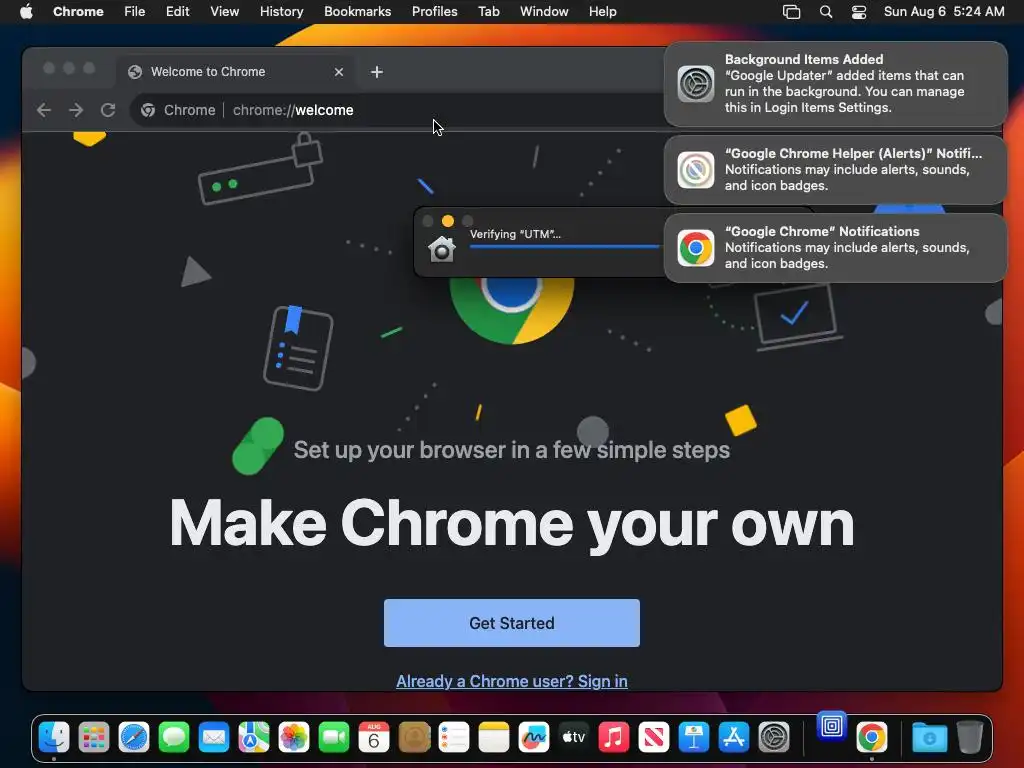Minimize the Verifying UTM dialog

pyautogui.click(x=447, y=221)
